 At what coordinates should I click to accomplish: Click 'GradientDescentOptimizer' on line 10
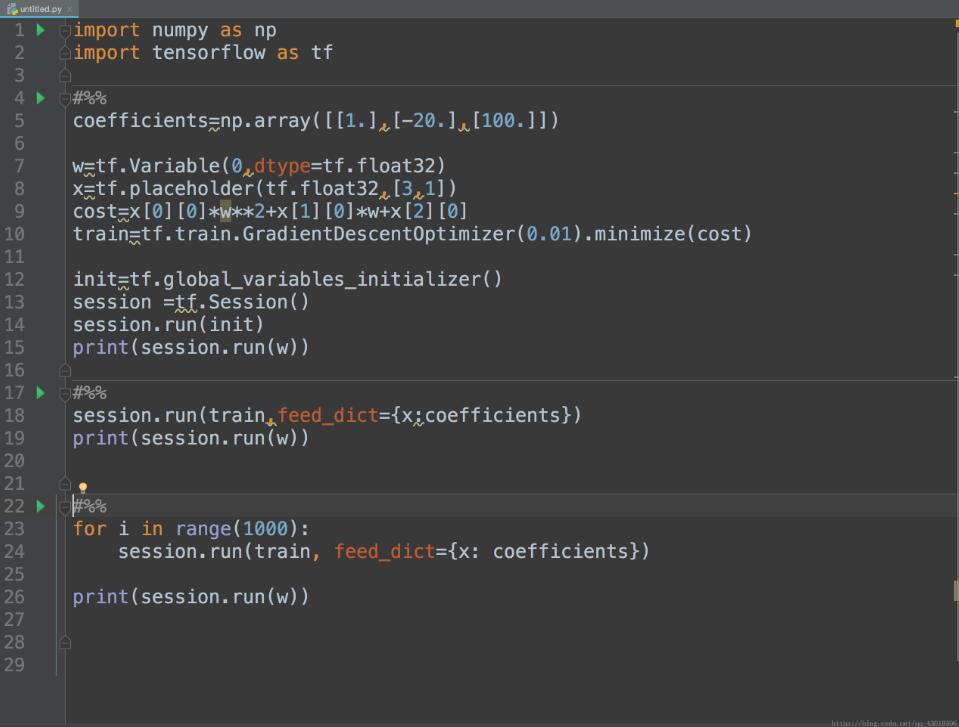(x=379, y=234)
